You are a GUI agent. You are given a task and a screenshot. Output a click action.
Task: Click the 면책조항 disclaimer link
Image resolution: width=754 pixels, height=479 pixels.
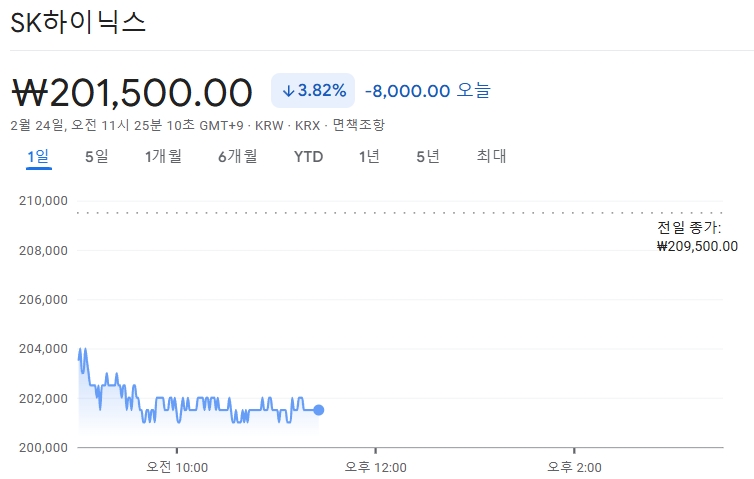[x=359, y=125]
